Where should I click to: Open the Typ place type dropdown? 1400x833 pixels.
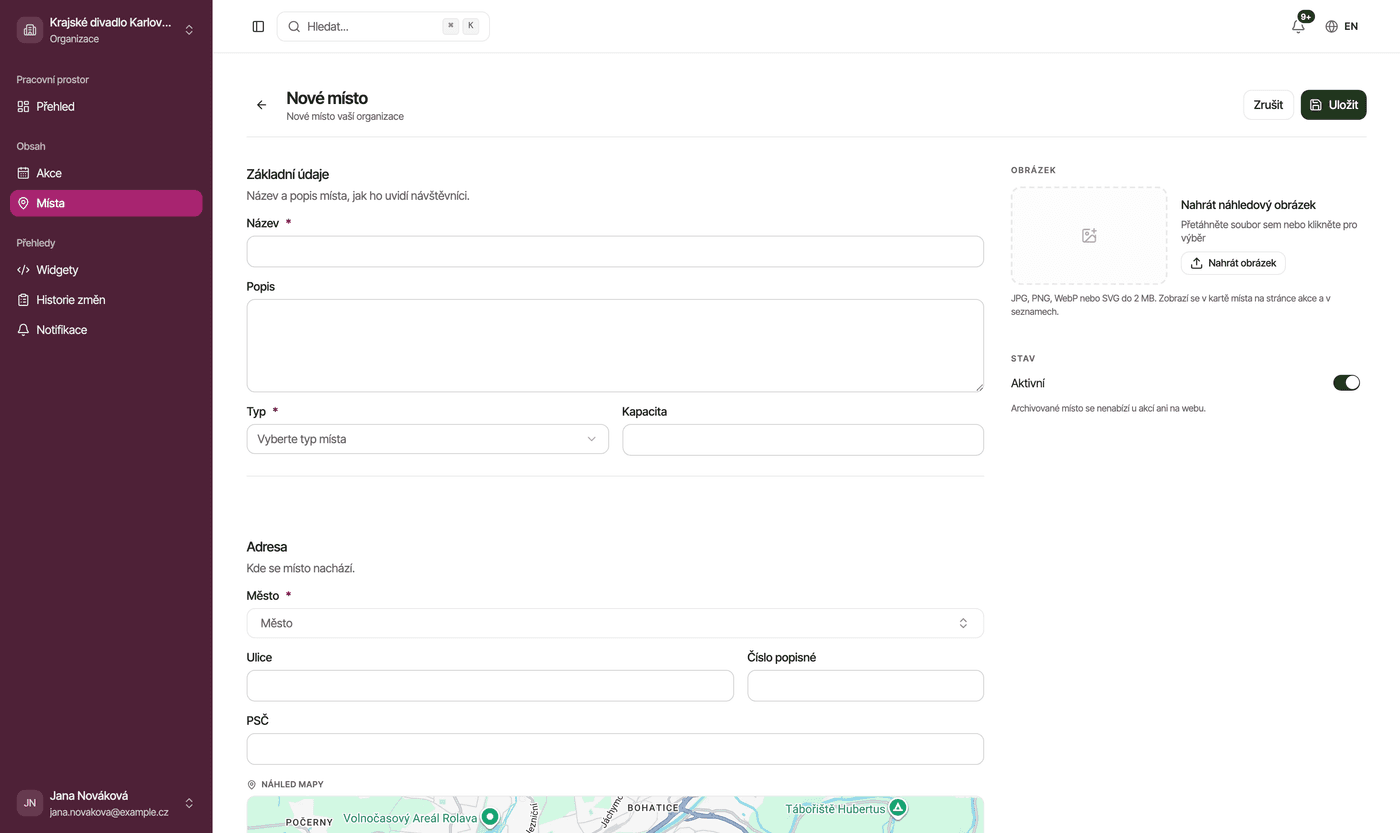tap(427, 439)
